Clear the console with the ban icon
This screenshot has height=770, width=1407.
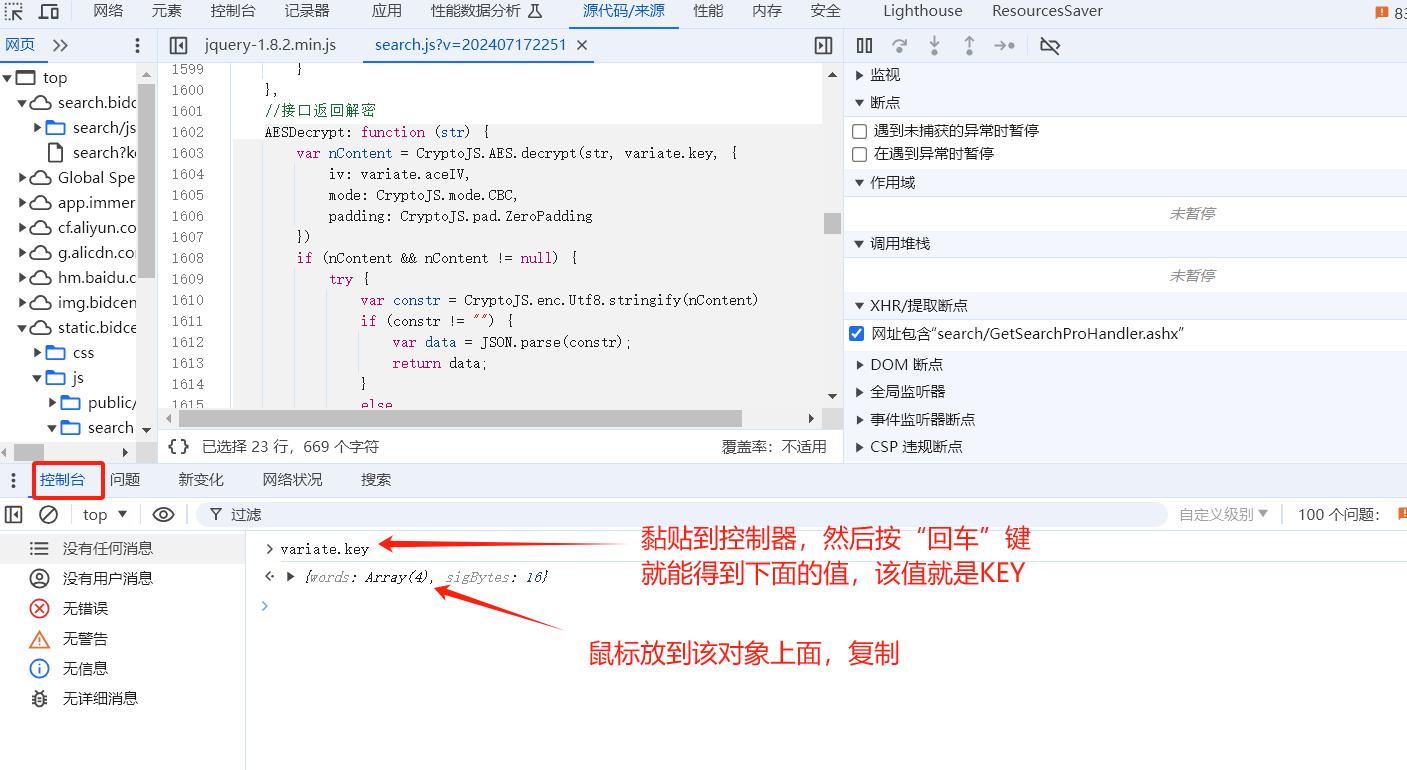48,514
